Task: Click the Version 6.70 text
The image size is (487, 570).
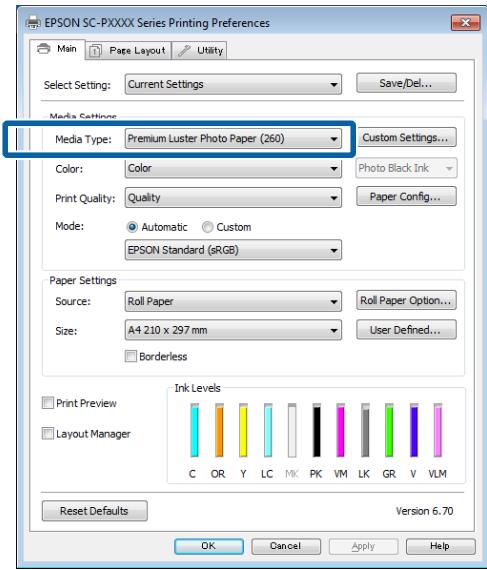Action: click(424, 511)
